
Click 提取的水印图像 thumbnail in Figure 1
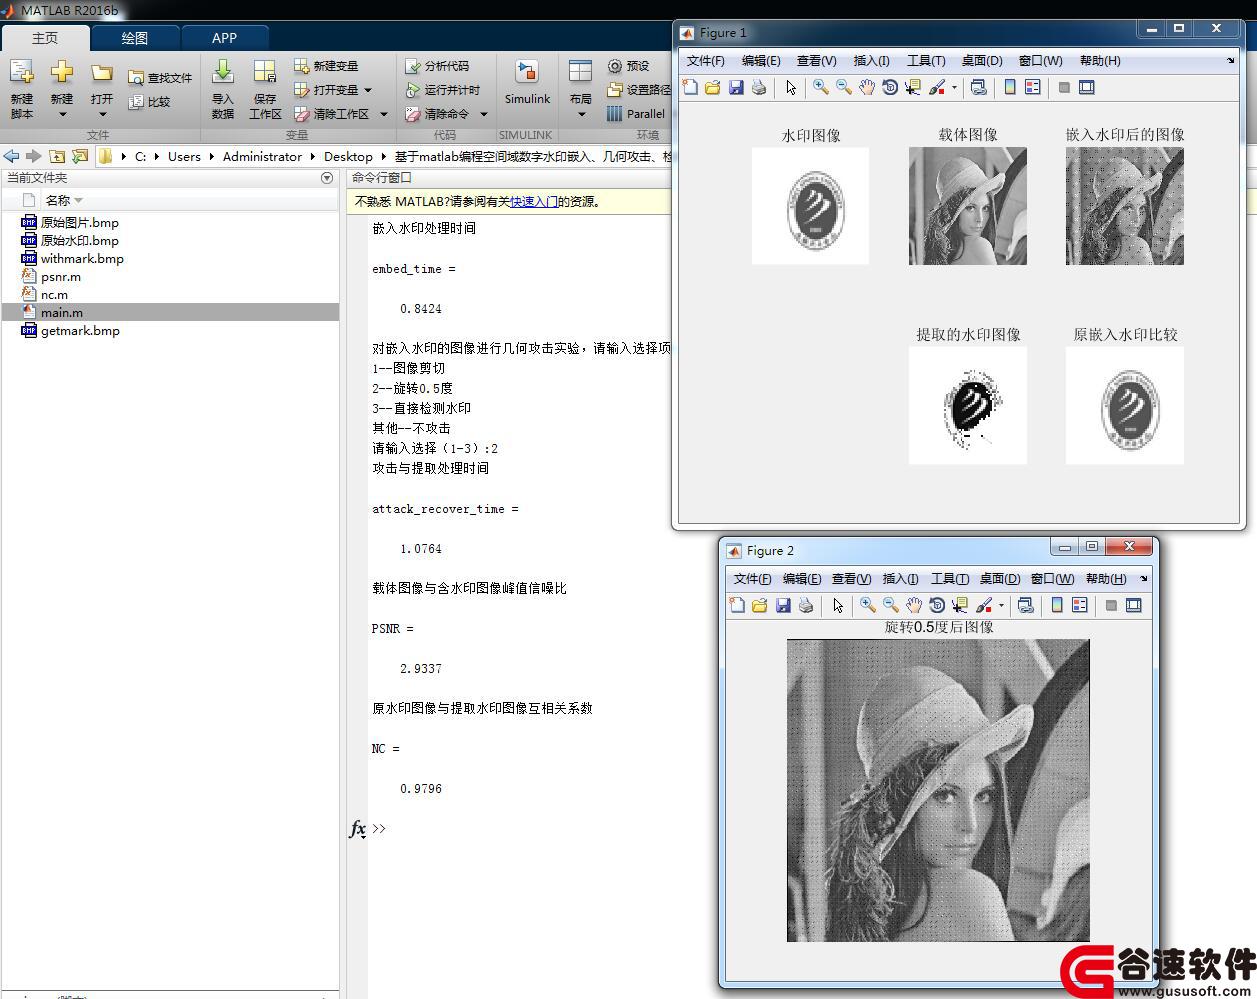pyautogui.click(x=968, y=406)
